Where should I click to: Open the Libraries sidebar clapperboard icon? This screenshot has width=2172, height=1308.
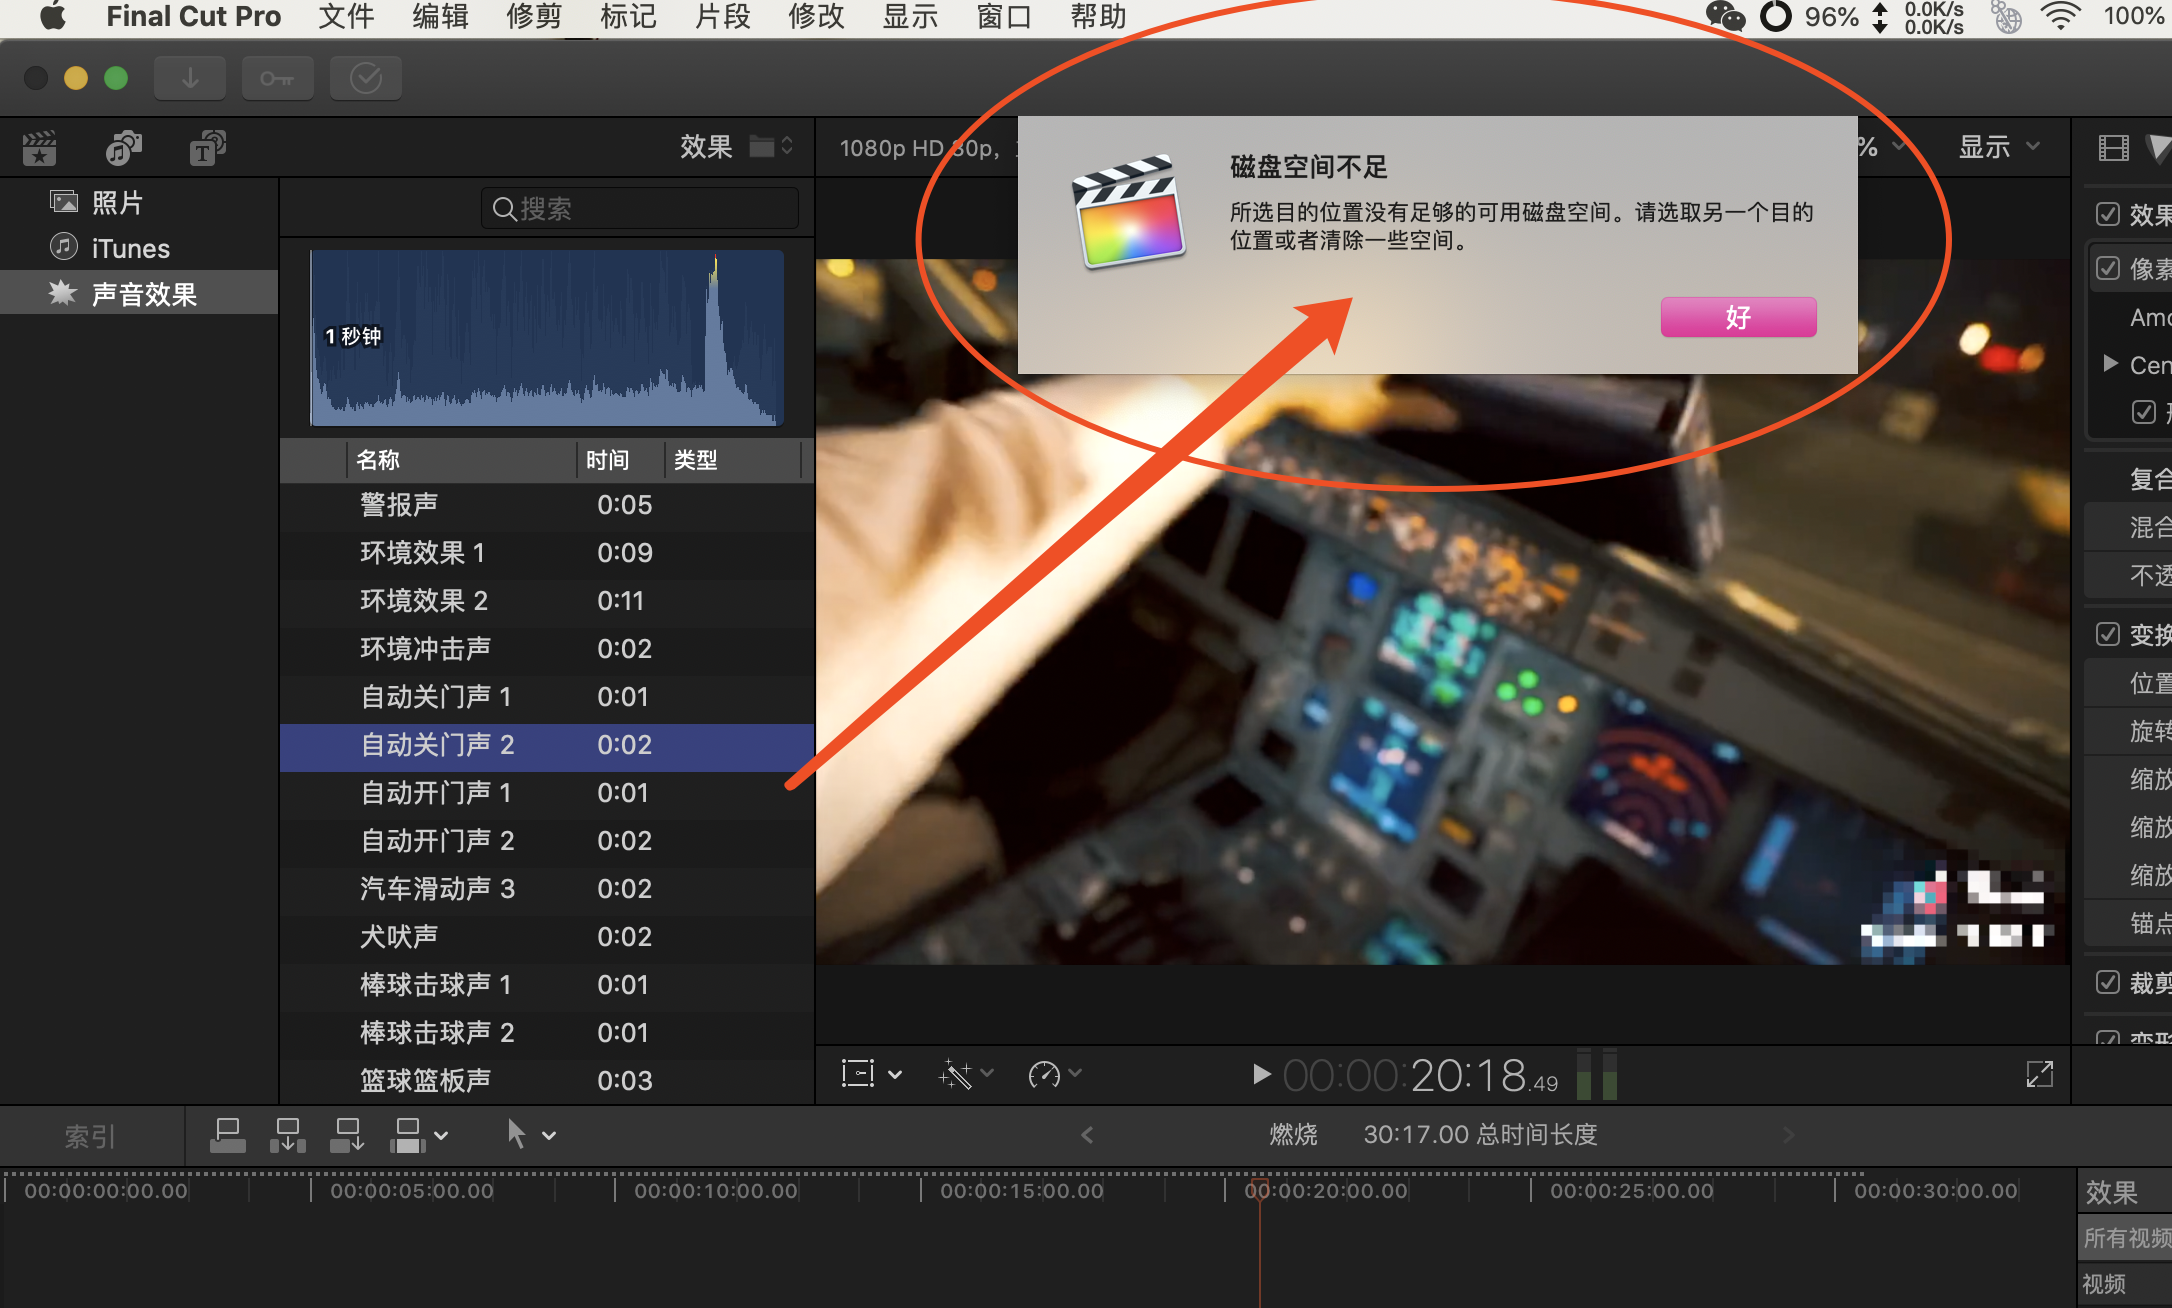pos(39,148)
